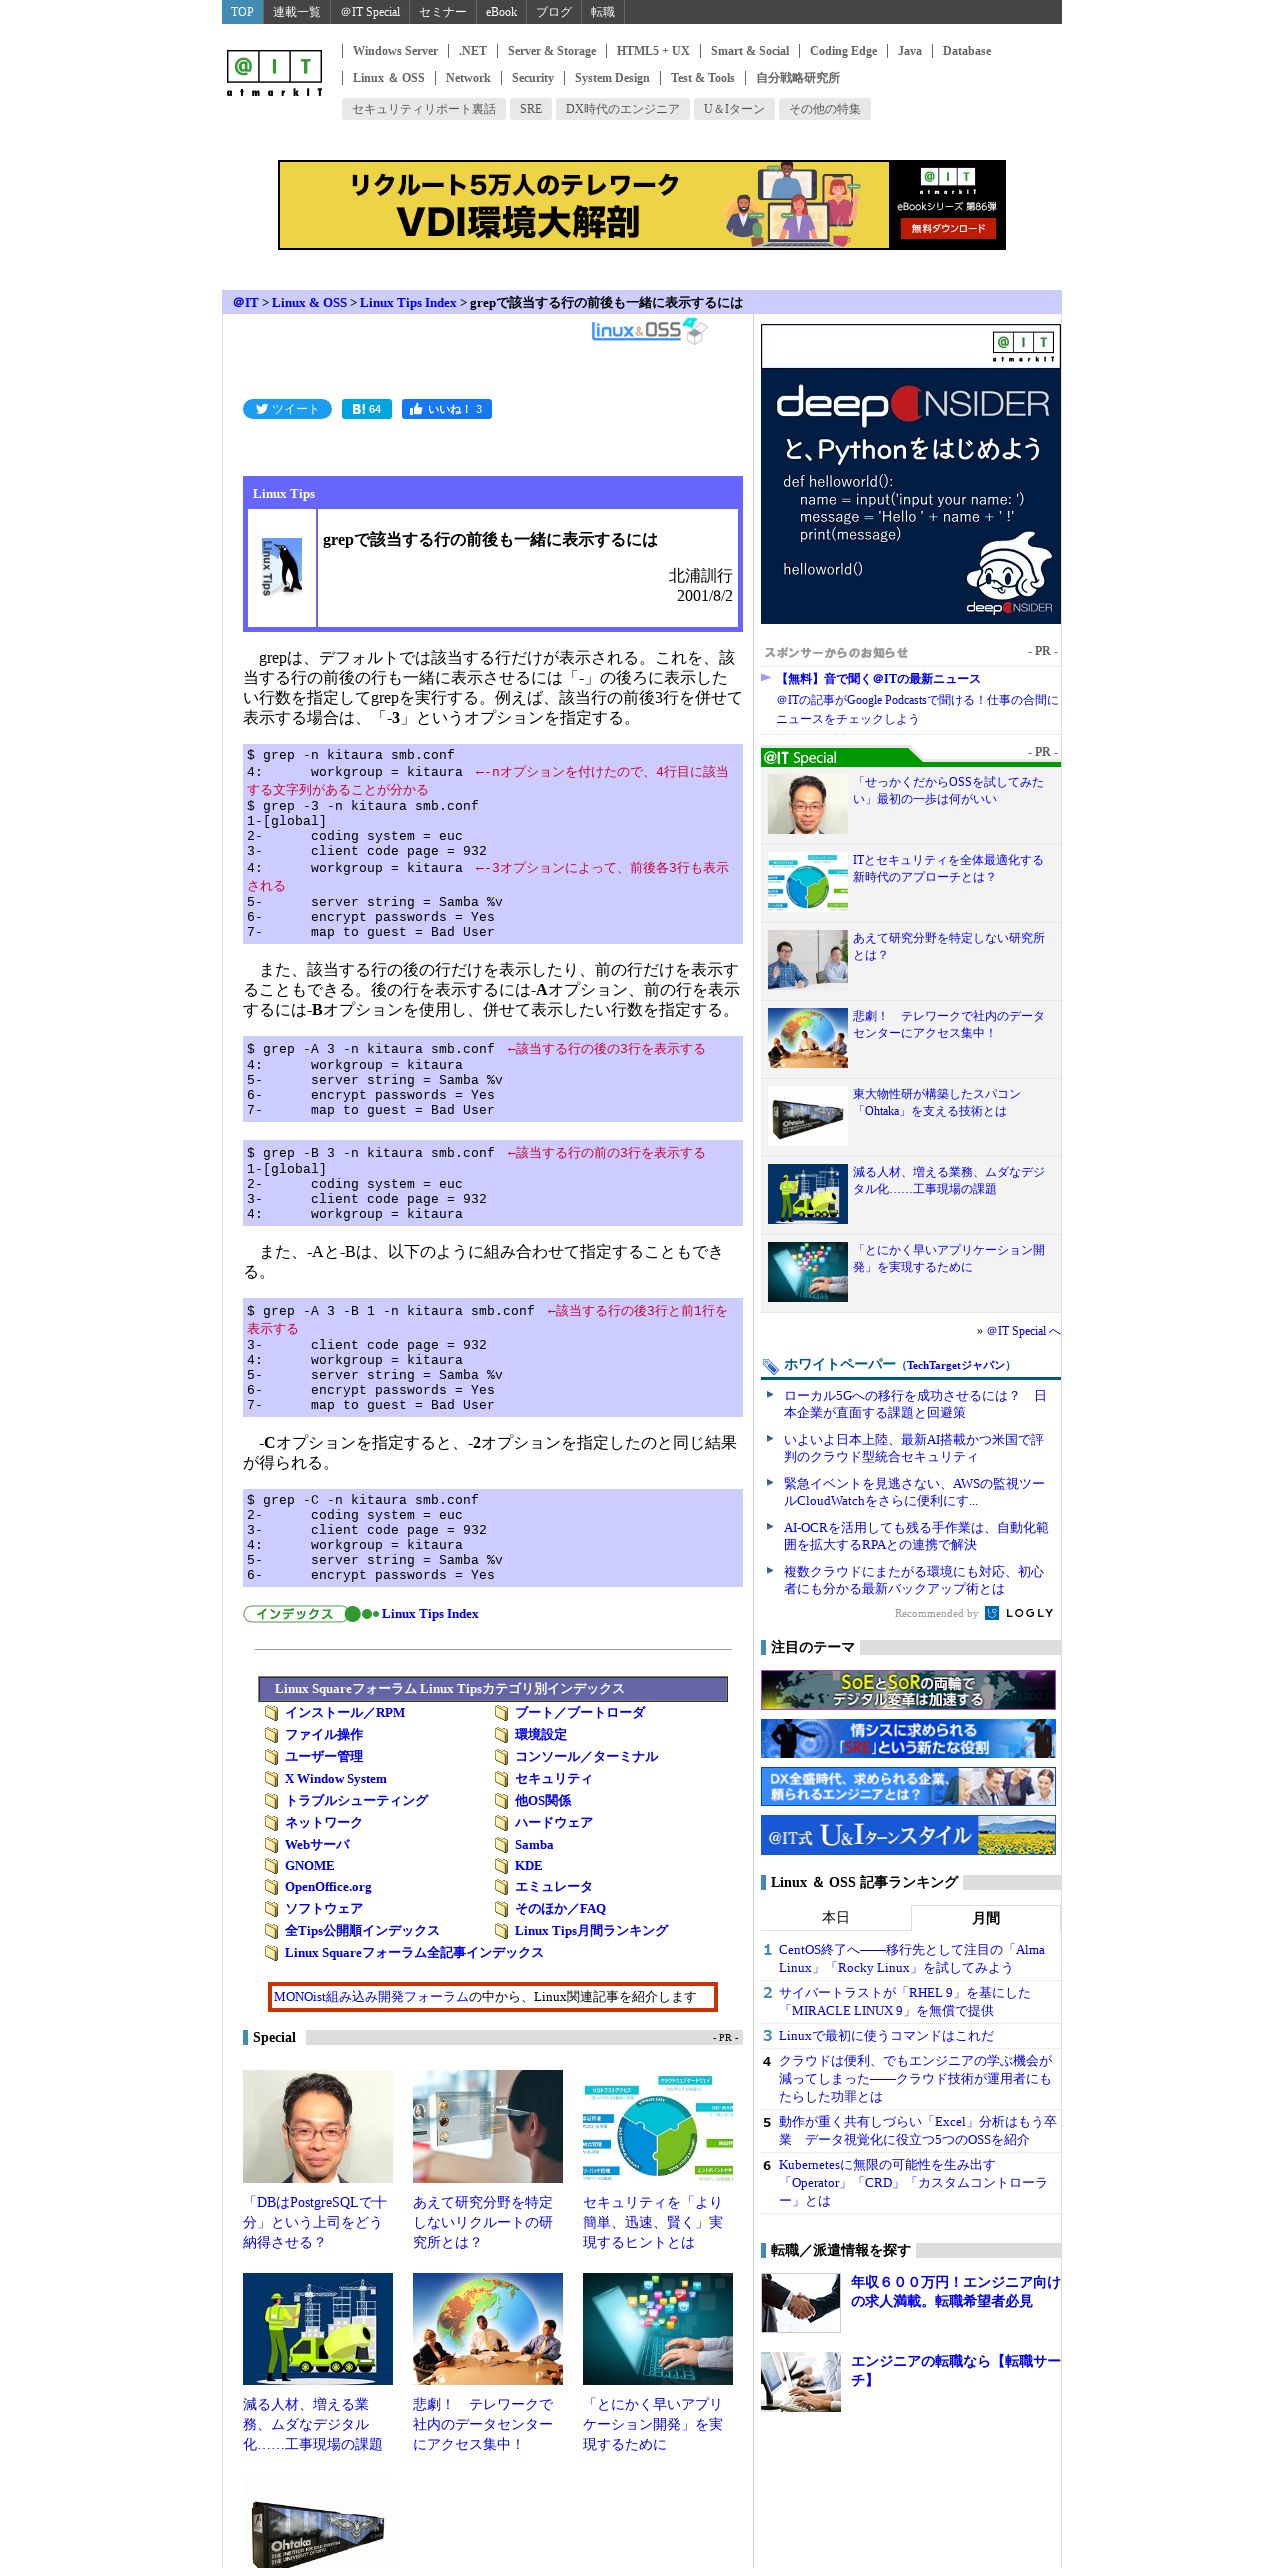The height and width of the screenshot is (2568, 1284).
Task: Open the ユーザー管理 folder icon
Action: pos(271,1757)
